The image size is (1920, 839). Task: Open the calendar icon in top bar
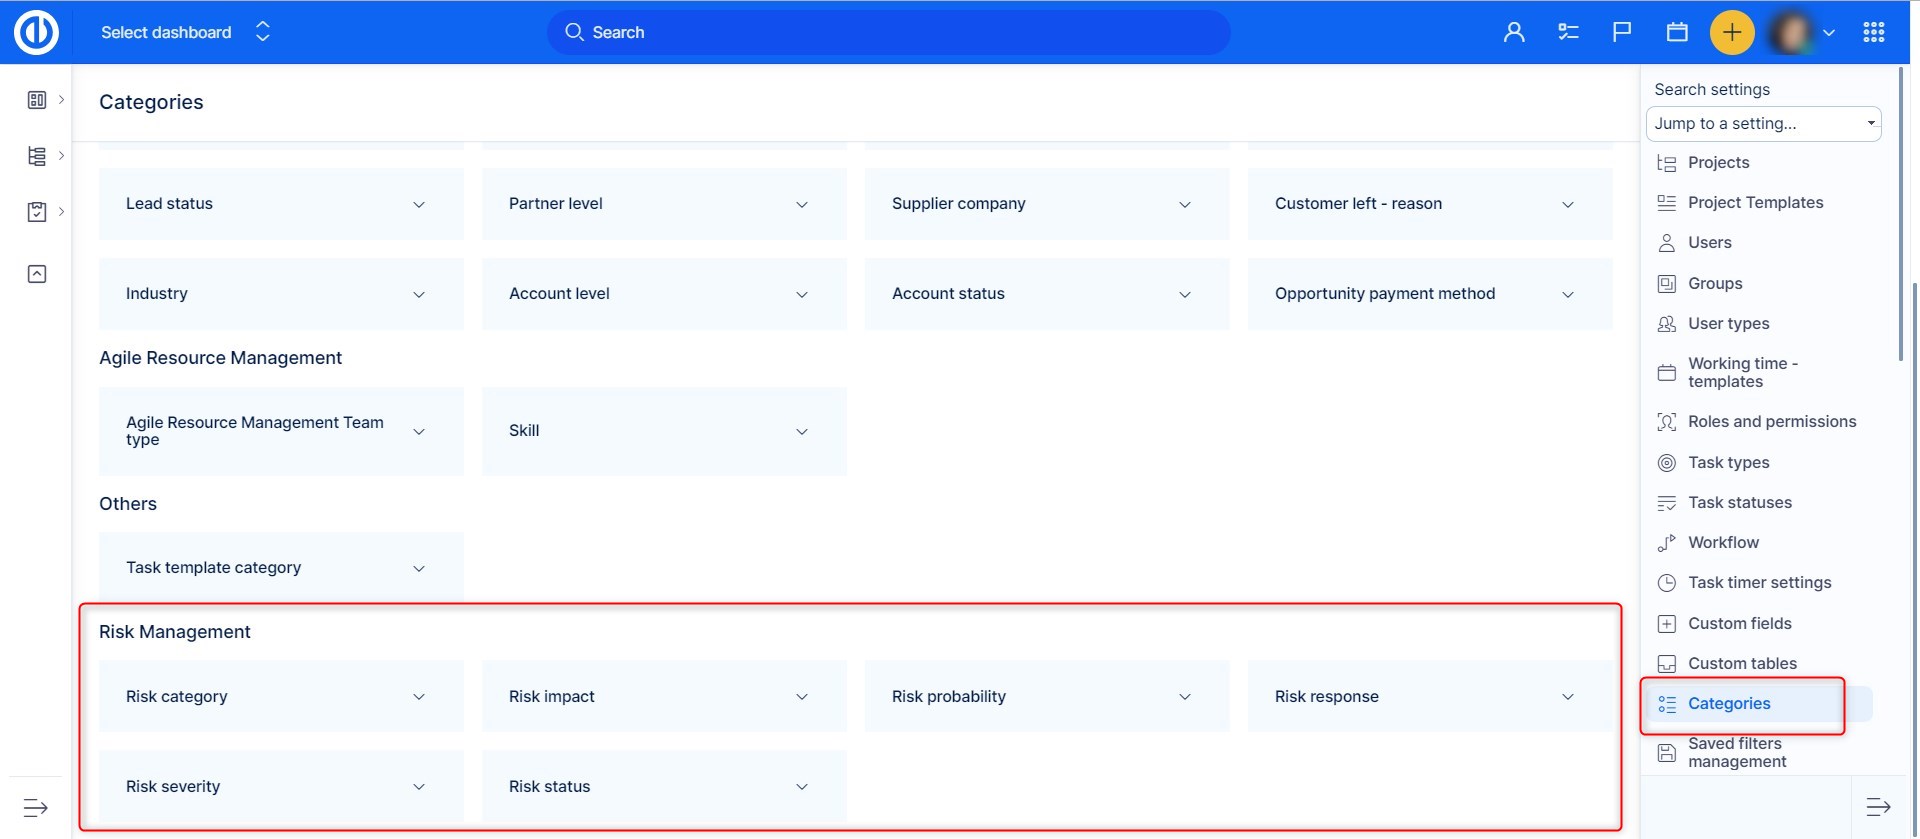coord(1677,32)
